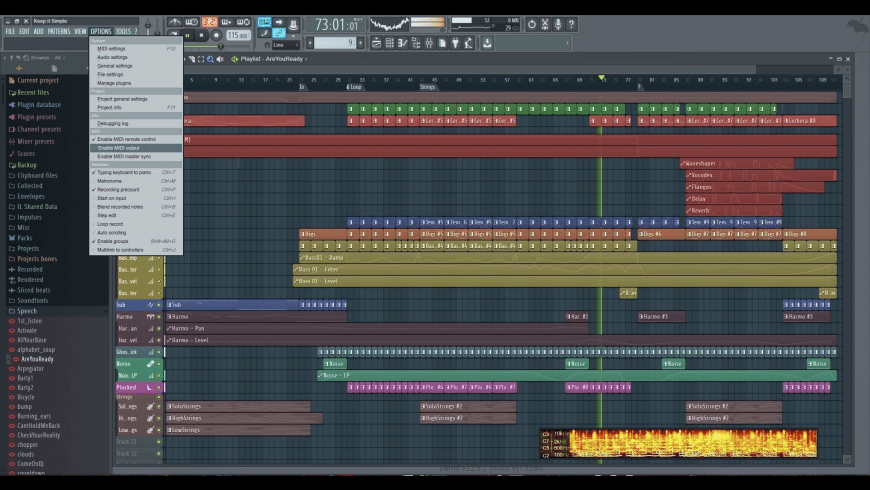
Task: Click the Pause/Play transport button
Action: click(x=187, y=35)
